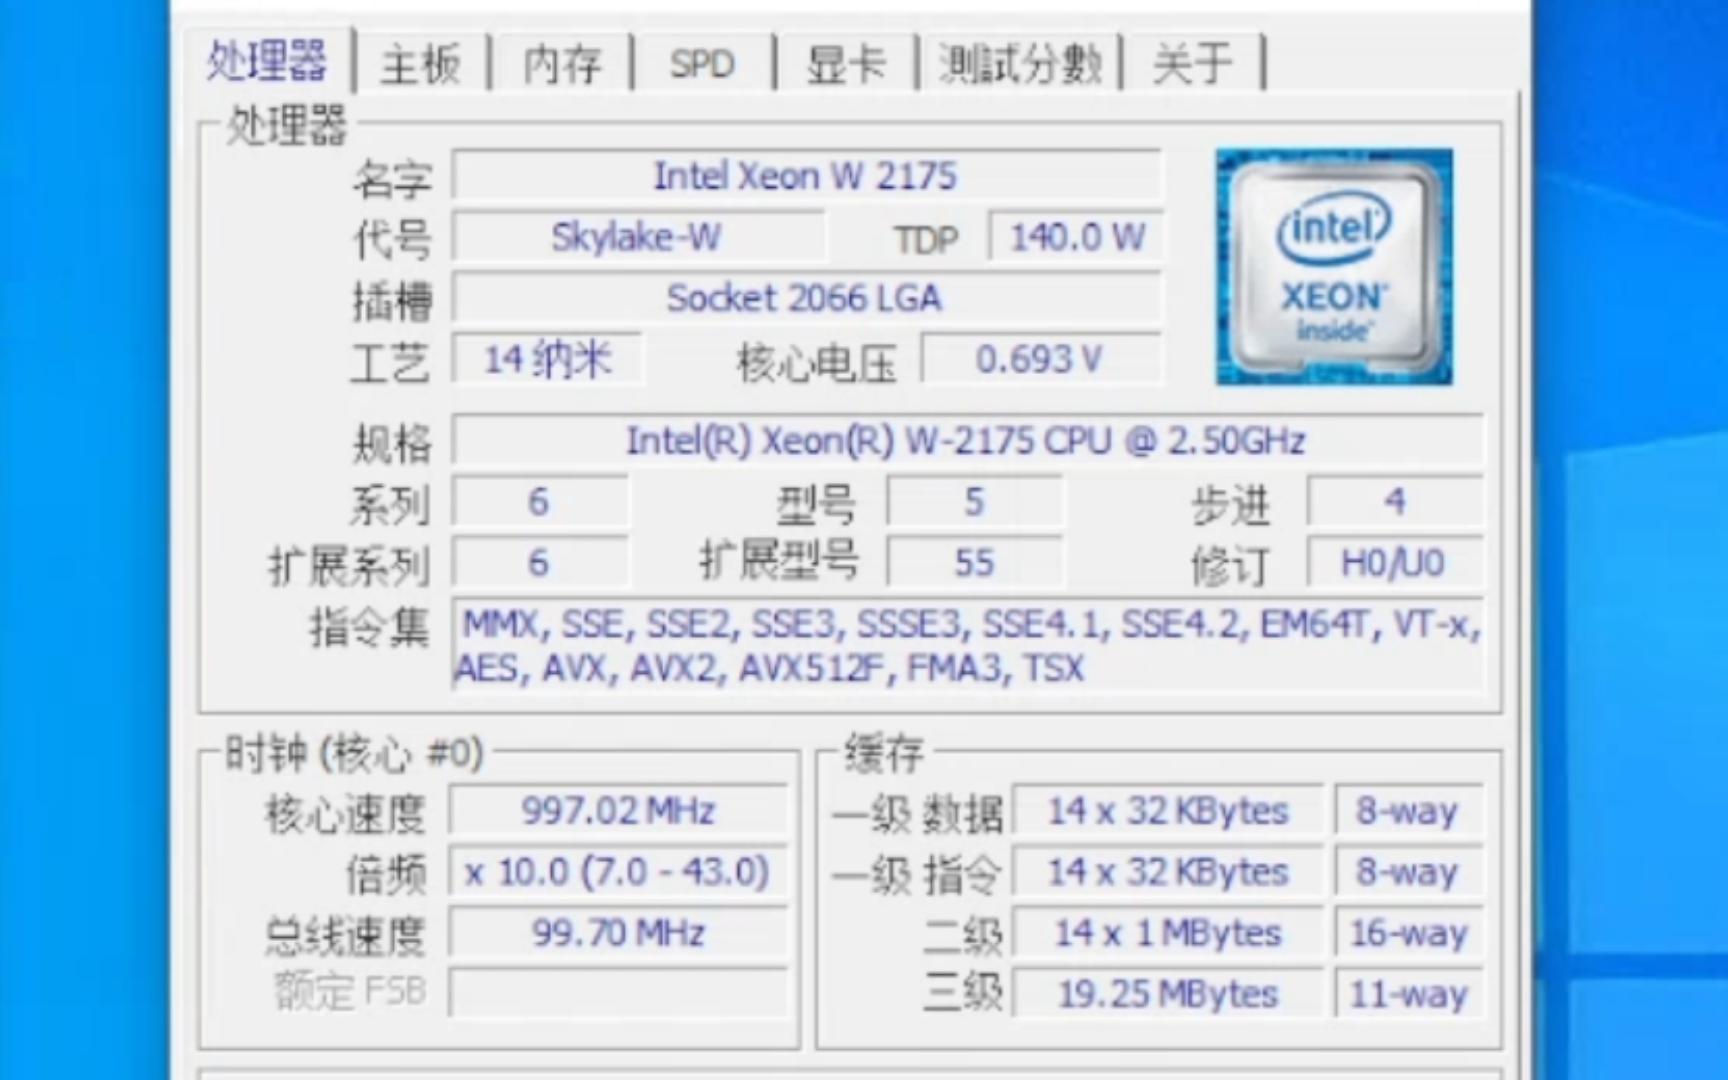This screenshot has width=1728, height=1080.
Task: Switch to the SPD tab
Action: 702,64
